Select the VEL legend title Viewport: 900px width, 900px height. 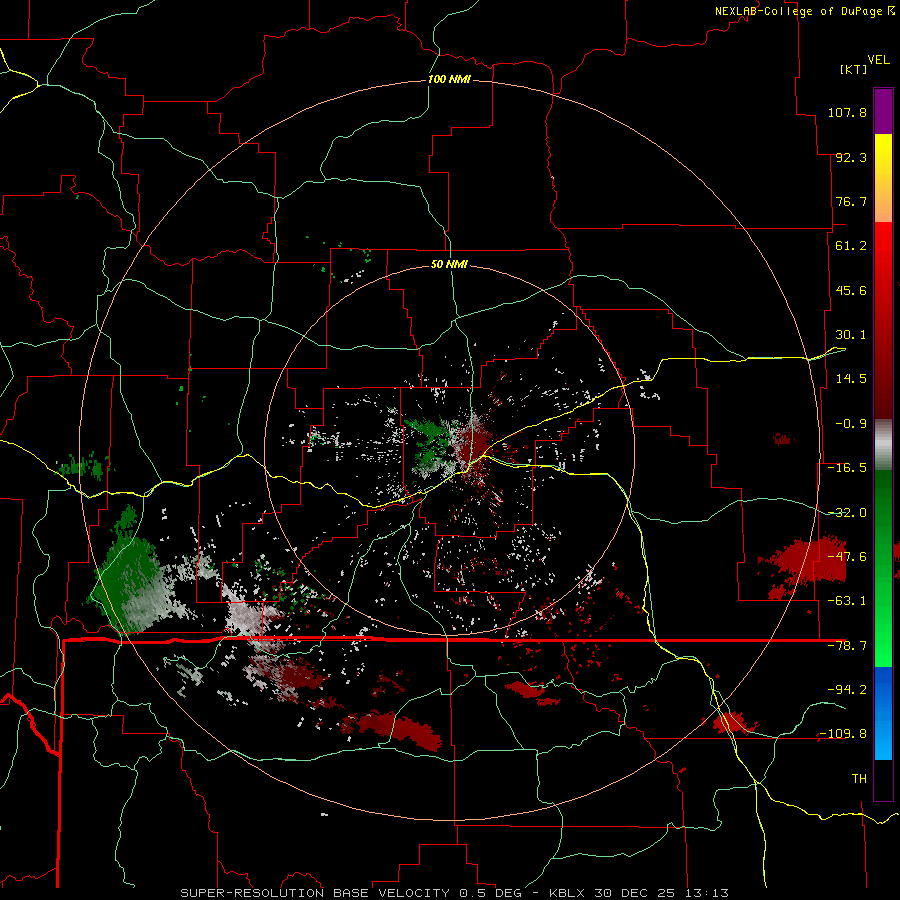pos(878,60)
